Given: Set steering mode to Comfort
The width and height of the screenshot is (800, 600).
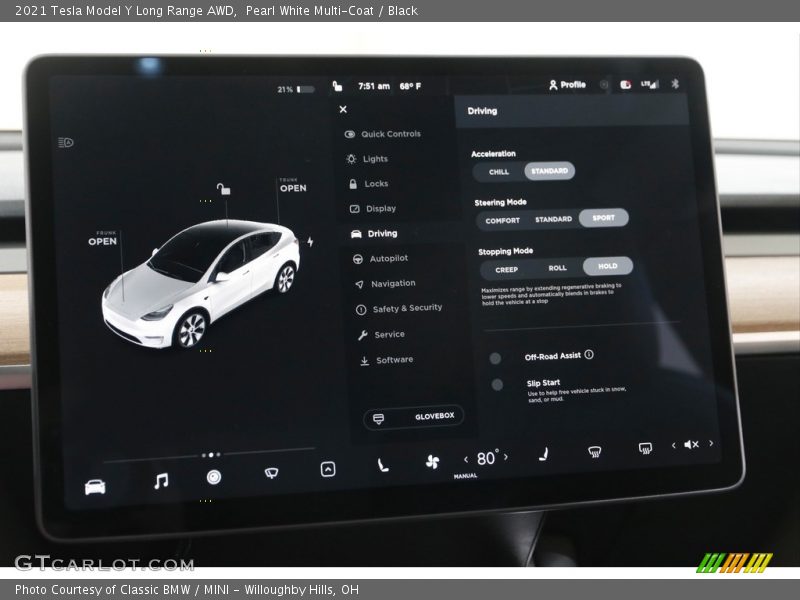Looking at the screenshot, I should (x=503, y=220).
